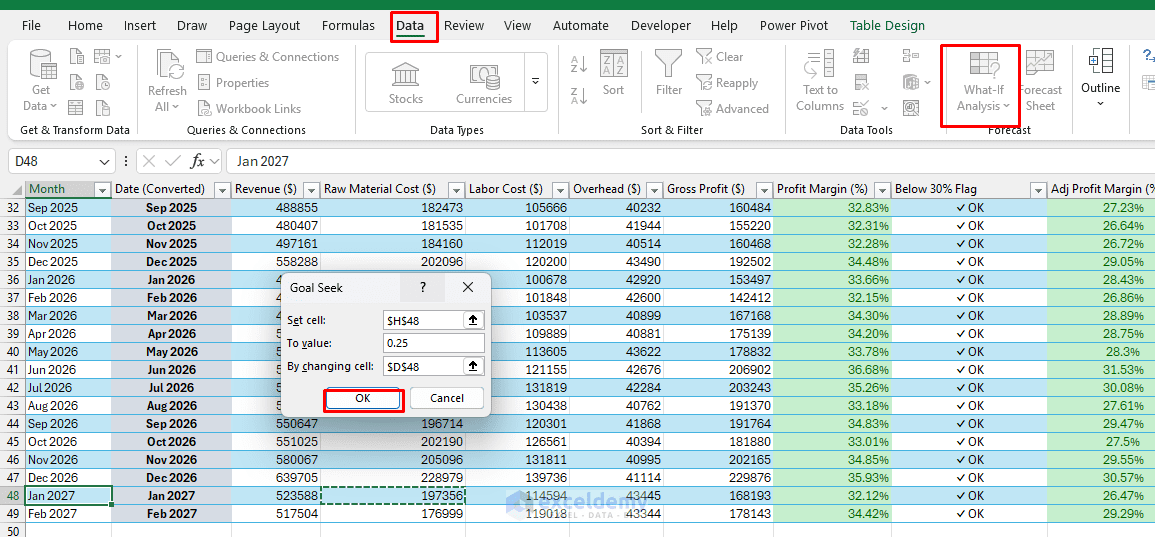Image resolution: width=1155 pixels, height=537 pixels.
Task: Open Workbook Links
Action: click(x=249, y=108)
